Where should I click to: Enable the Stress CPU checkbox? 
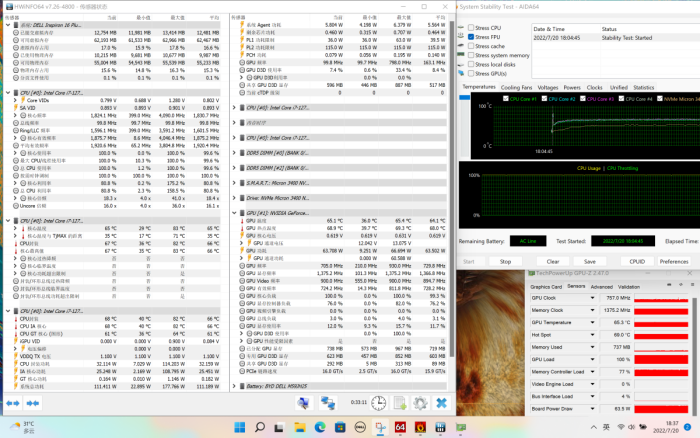471,28
